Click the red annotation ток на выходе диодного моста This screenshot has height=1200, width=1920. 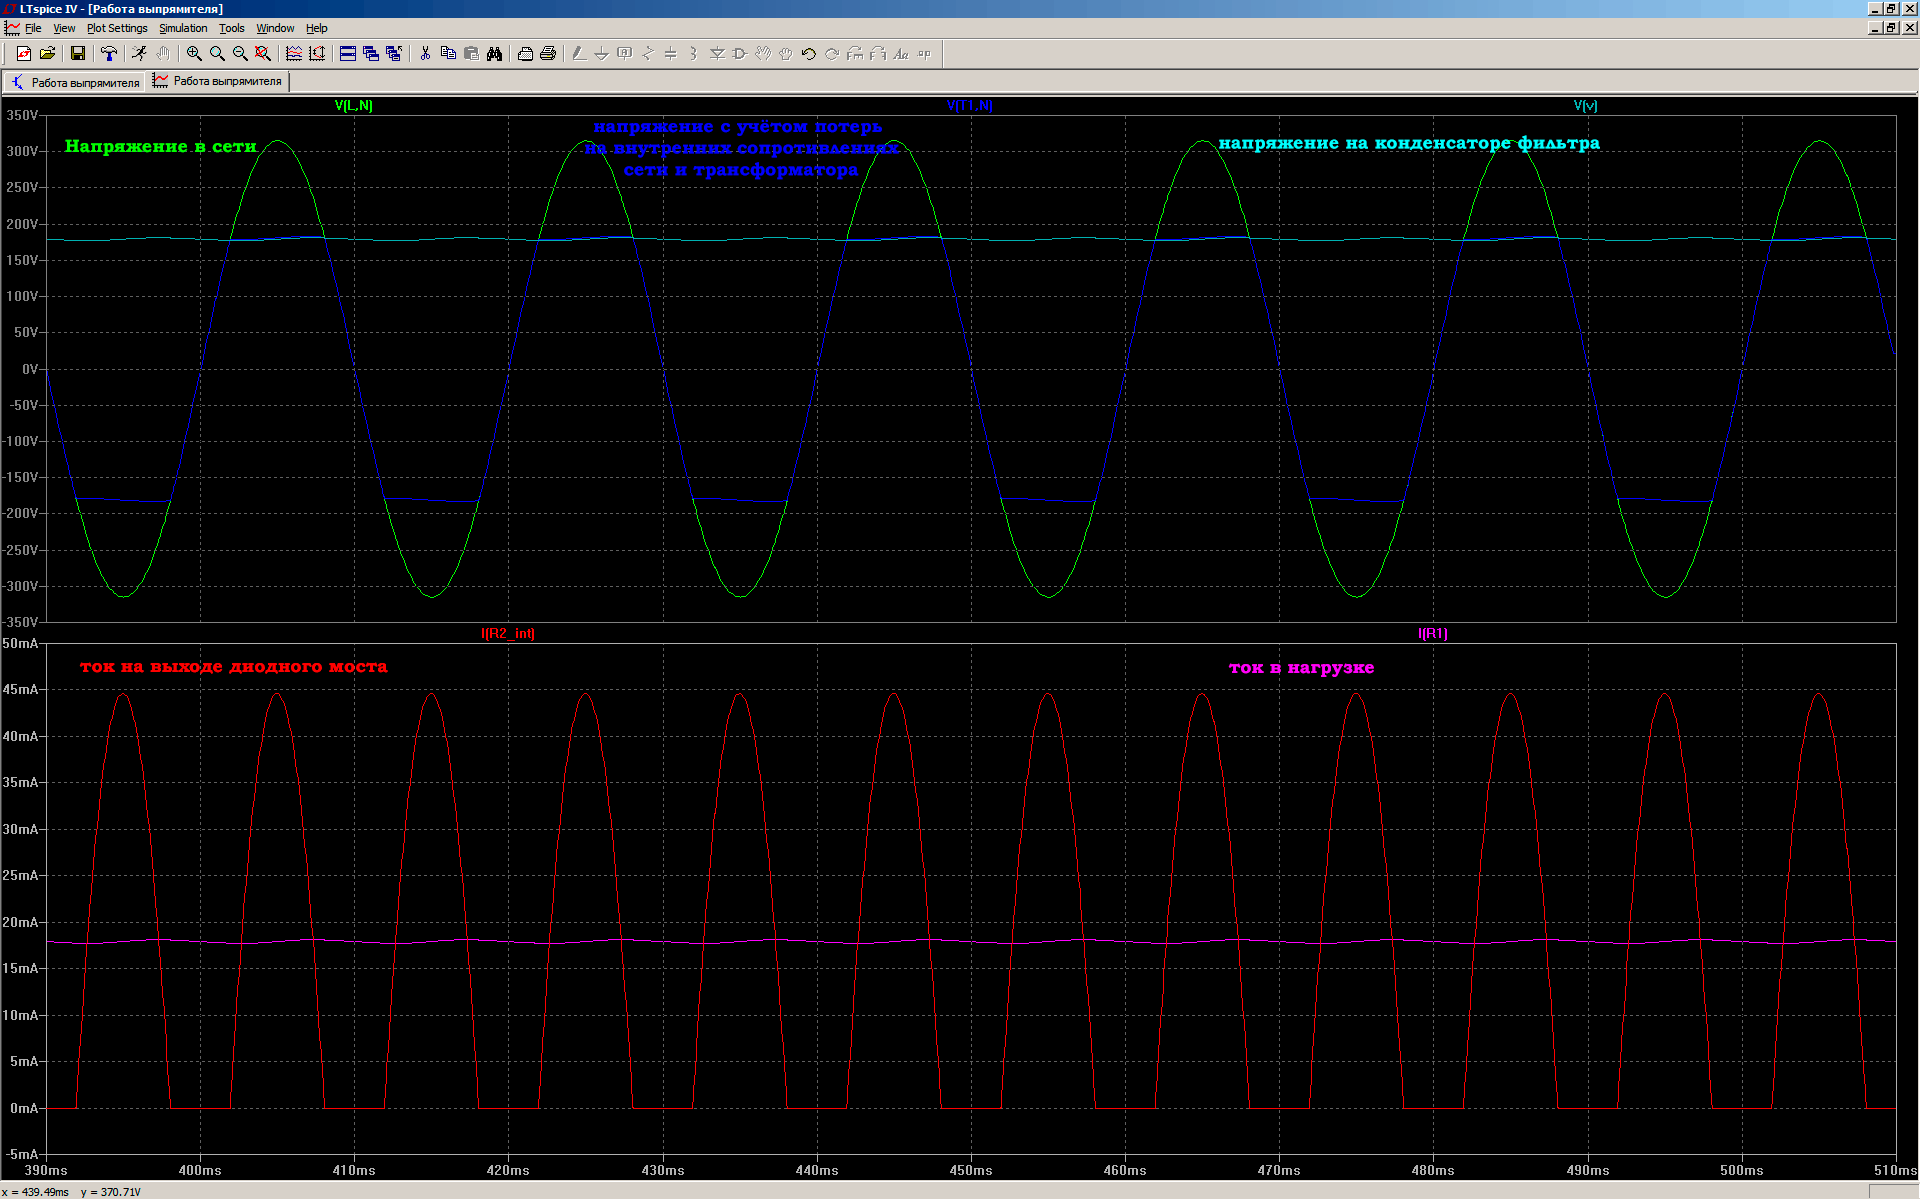tap(233, 667)
